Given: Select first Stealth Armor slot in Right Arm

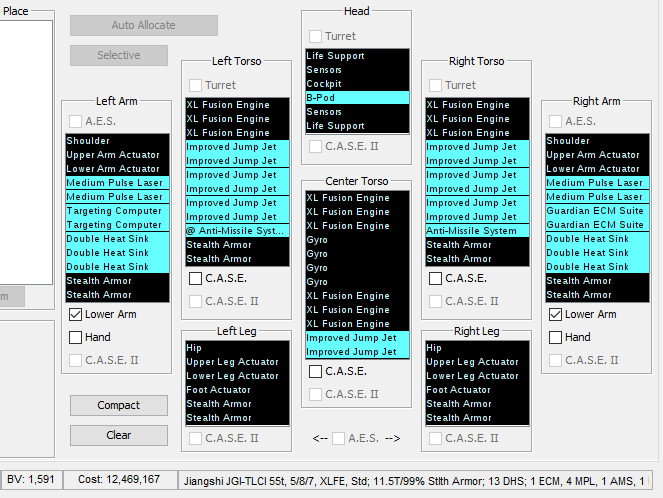Looking at the screenshot, I should (597, 281).
